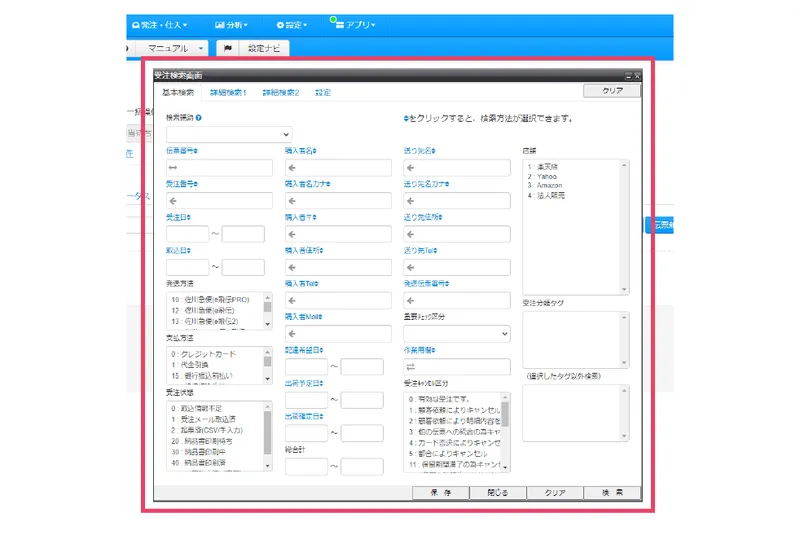The image size is (800, 534).
Task: Click the 購入者Tel search-method label
Action: pos(302,284)
